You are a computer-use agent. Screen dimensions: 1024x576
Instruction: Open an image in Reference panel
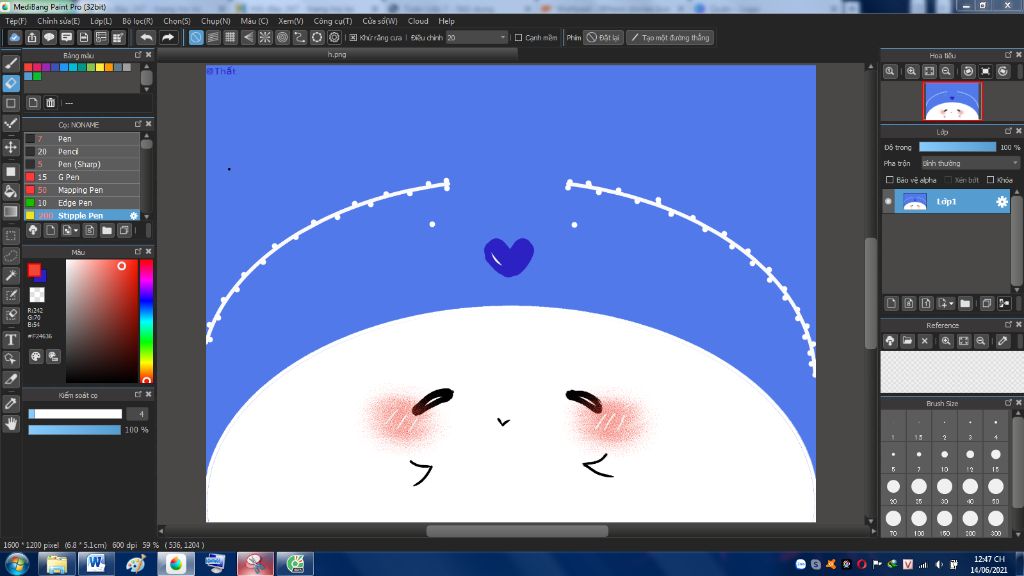[907, 341]
